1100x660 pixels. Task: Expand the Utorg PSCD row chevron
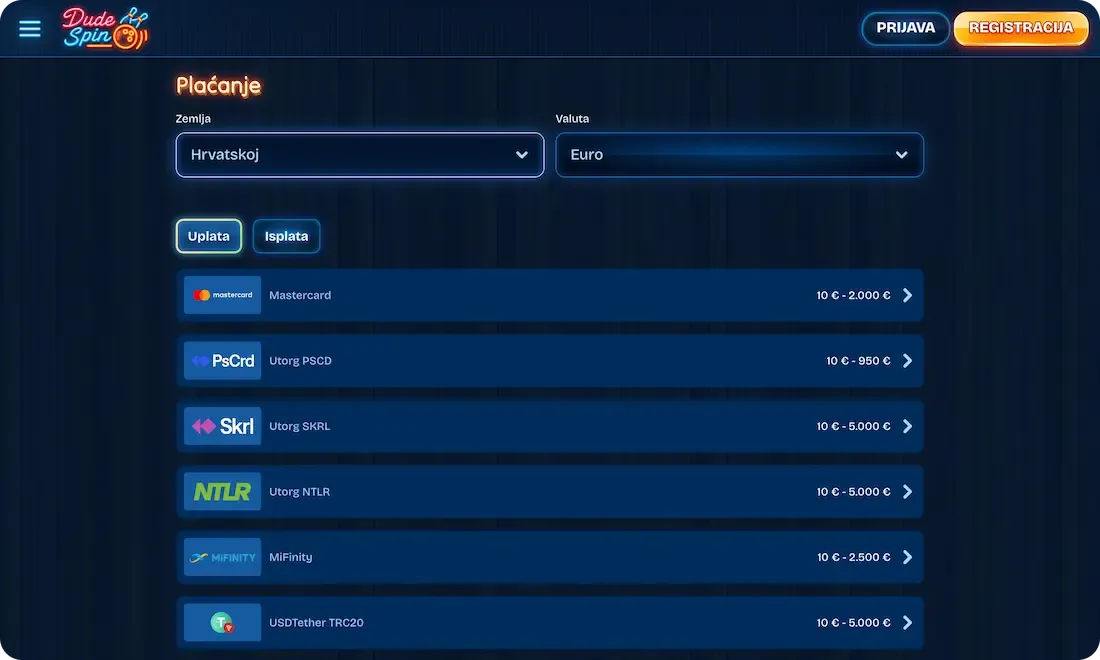point(907,361)
